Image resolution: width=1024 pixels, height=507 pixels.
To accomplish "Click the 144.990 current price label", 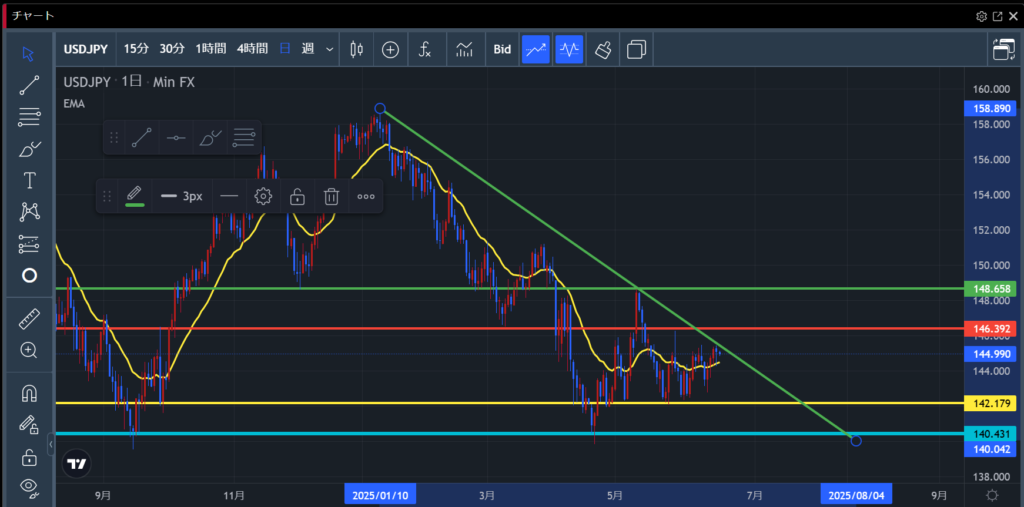I will pos(991,354).
